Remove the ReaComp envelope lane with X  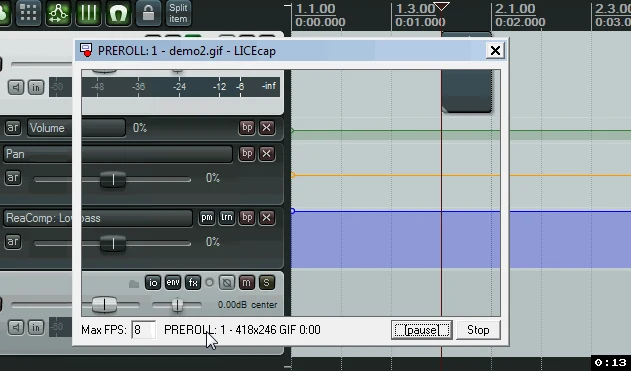tap(266, 218)
